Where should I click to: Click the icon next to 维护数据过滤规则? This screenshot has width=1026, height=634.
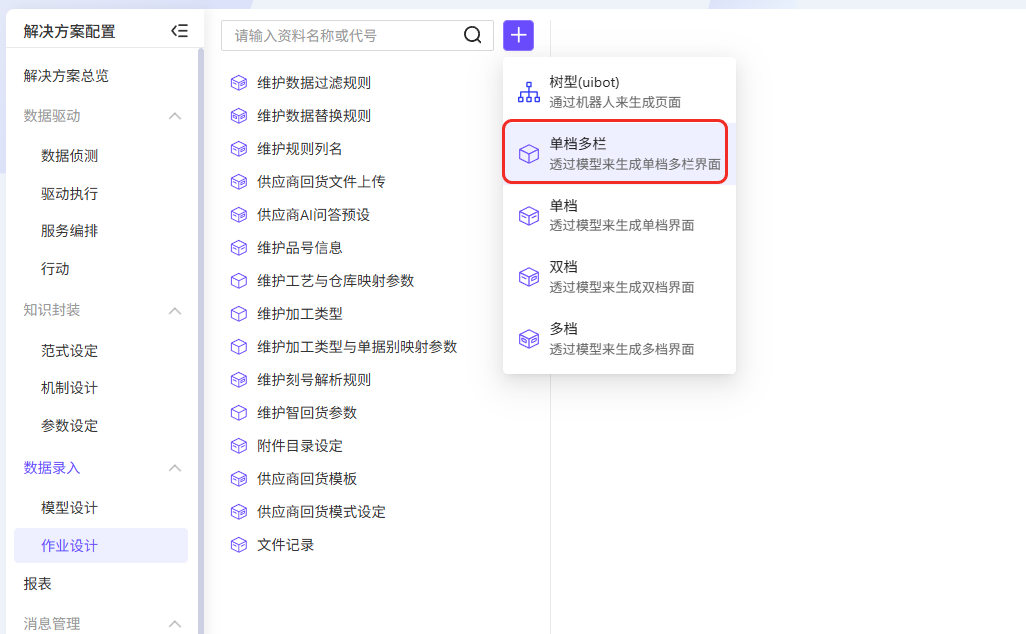point(238,83)
